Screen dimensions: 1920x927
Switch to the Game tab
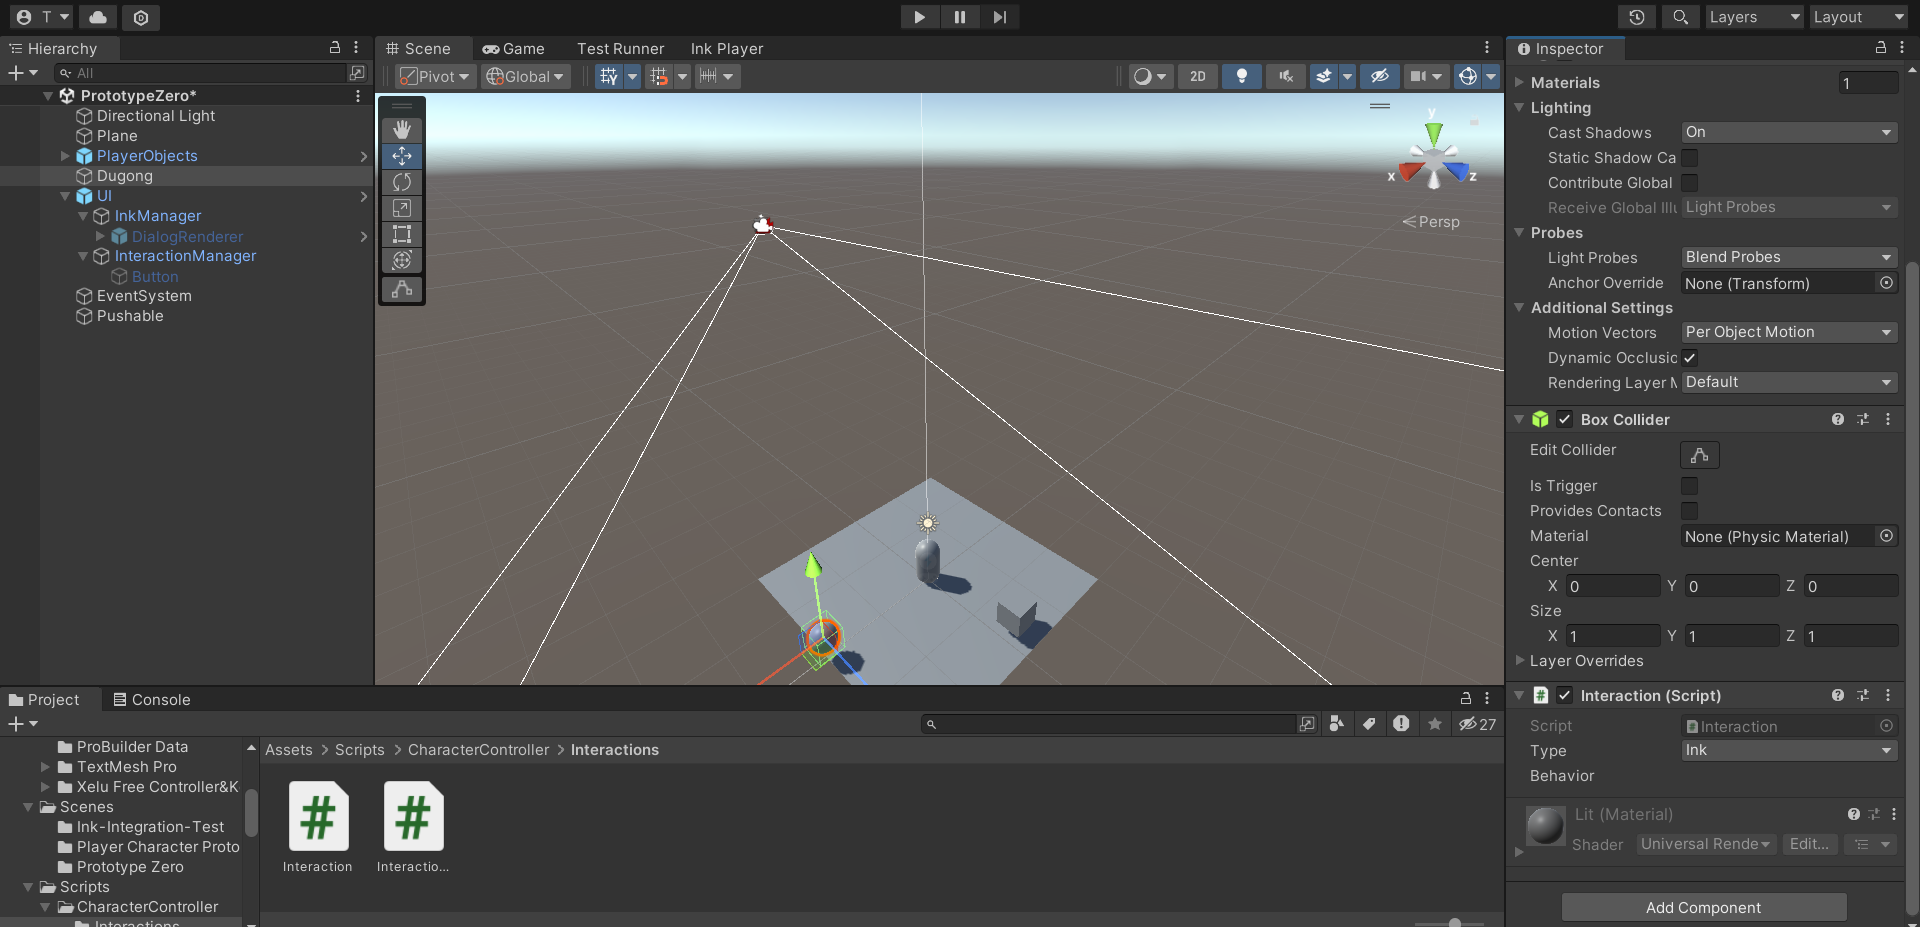514,49
